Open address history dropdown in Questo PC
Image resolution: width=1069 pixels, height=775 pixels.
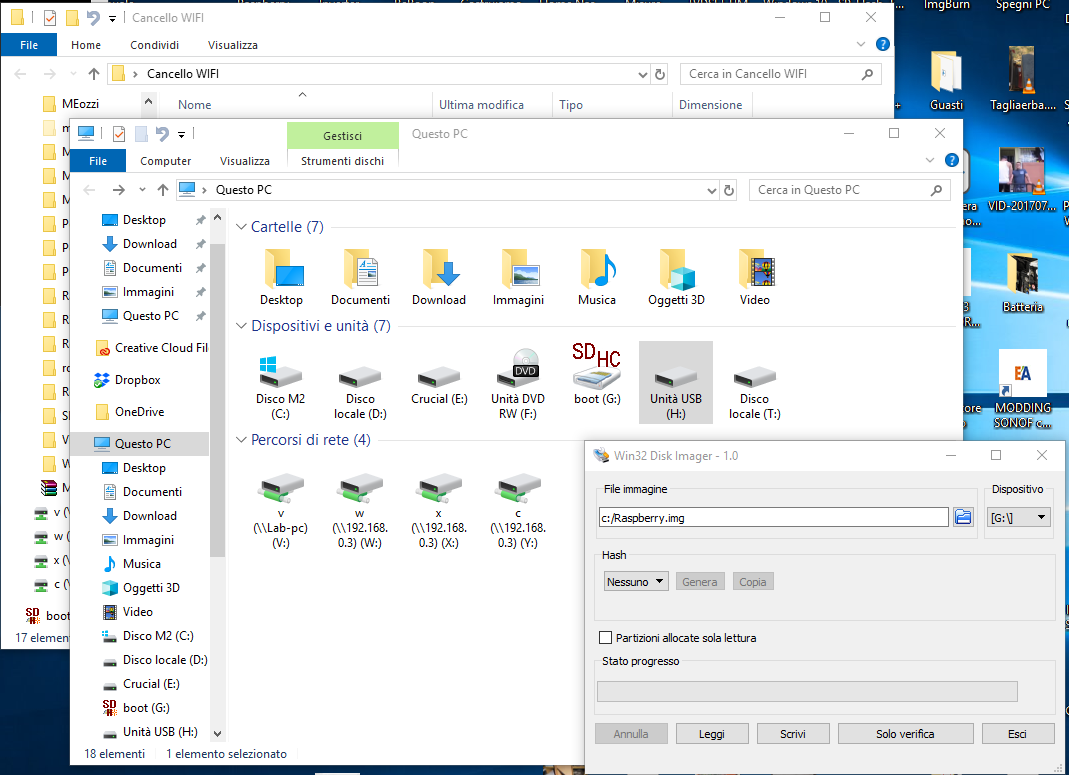click(x=712, y=191)
